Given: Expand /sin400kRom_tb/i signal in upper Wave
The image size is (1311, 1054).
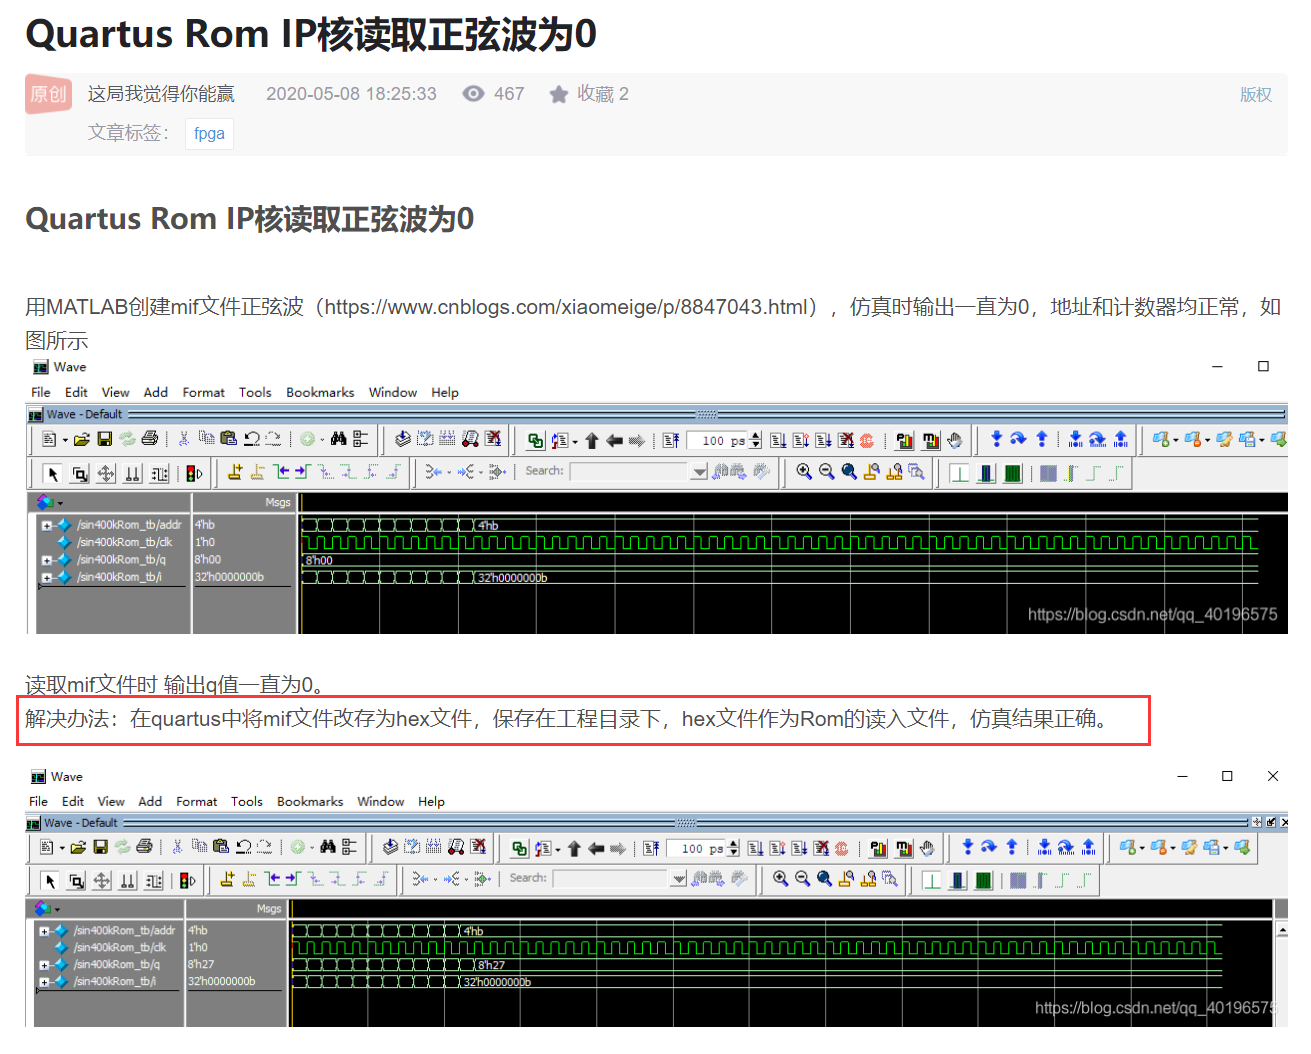Looking at the screenshot, I should point(46,577).
